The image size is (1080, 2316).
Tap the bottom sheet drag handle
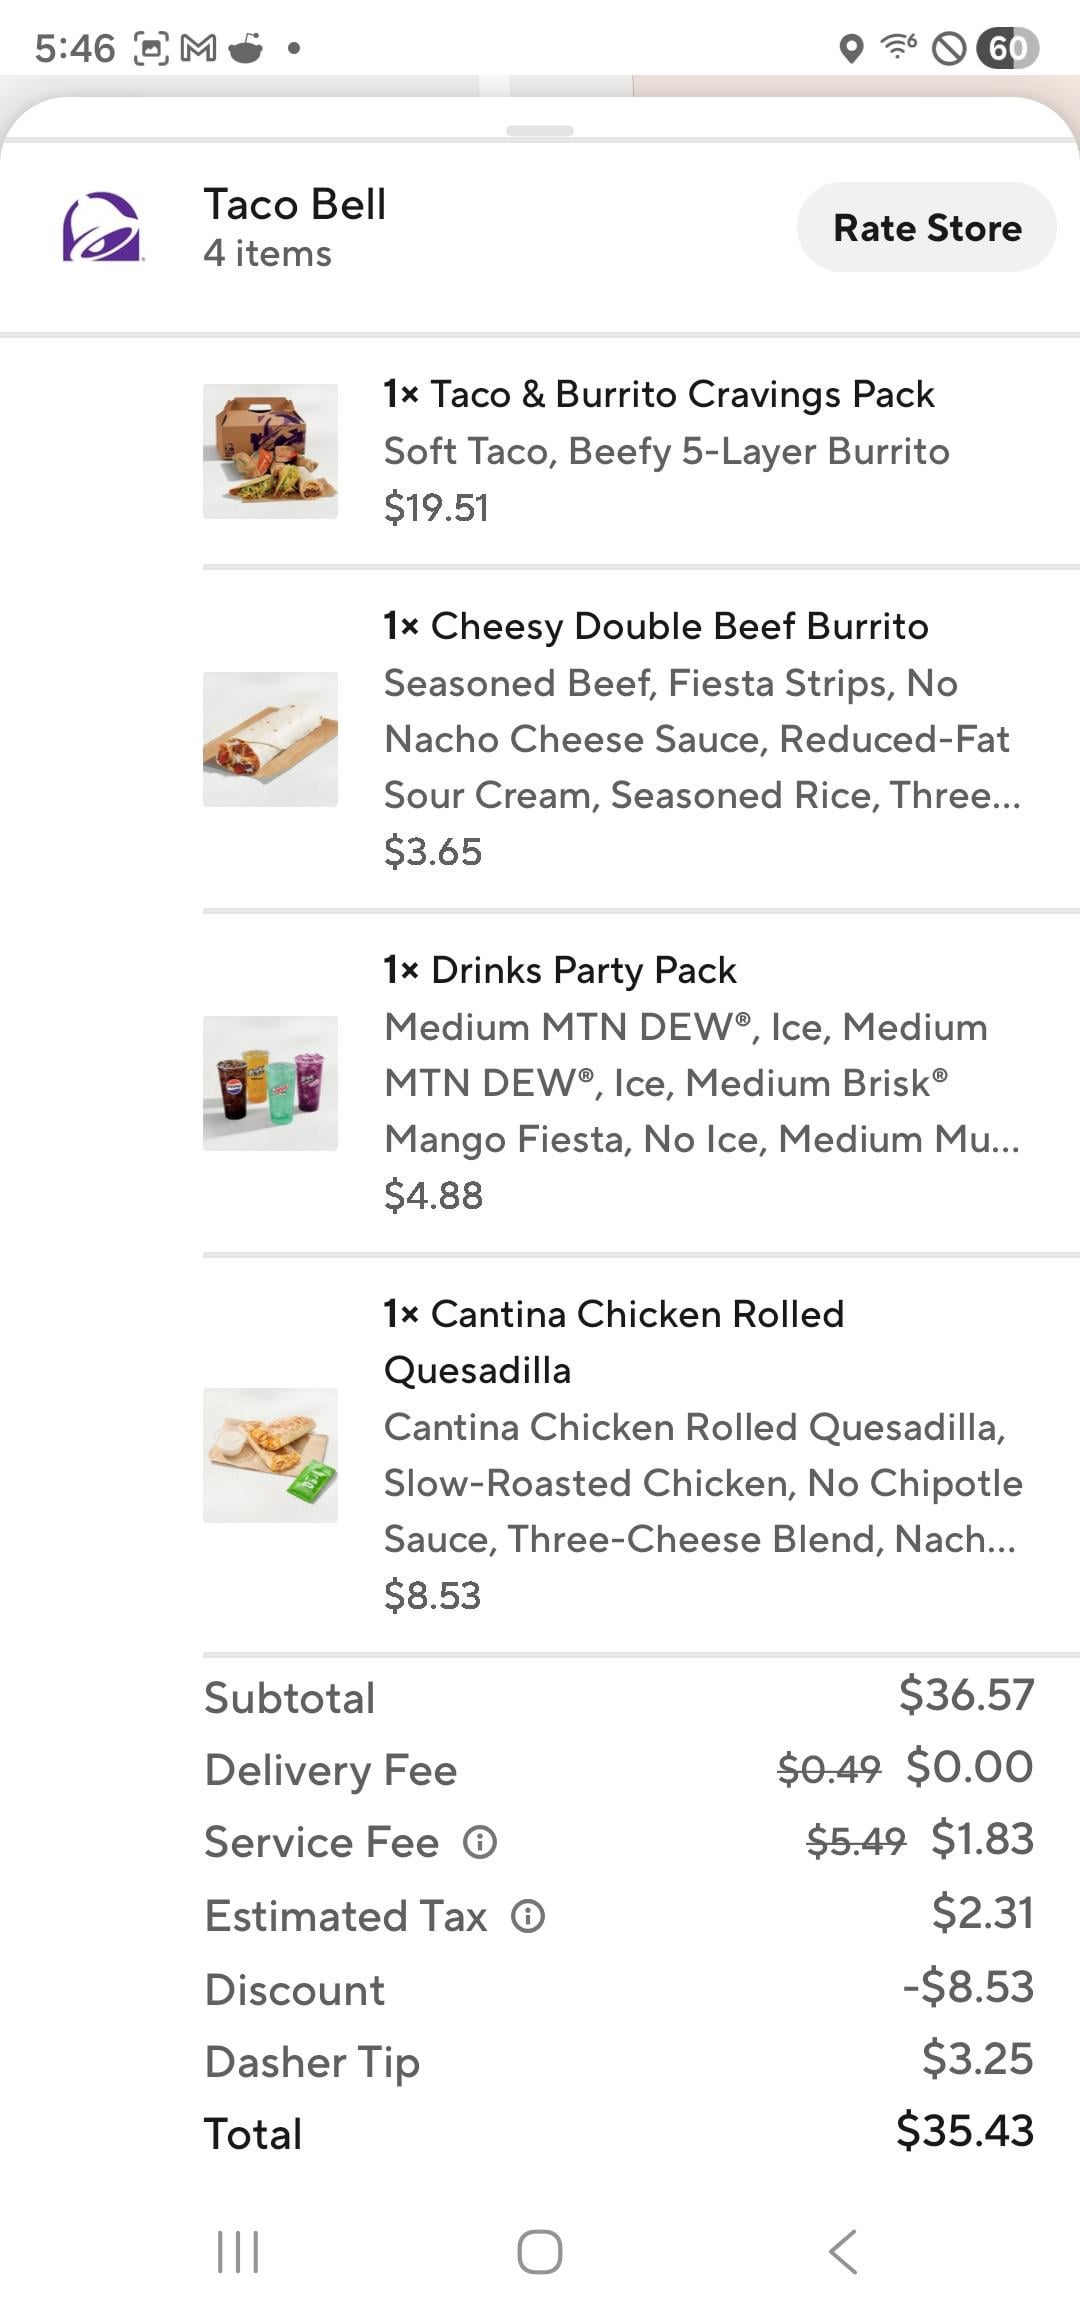point(540,131)
